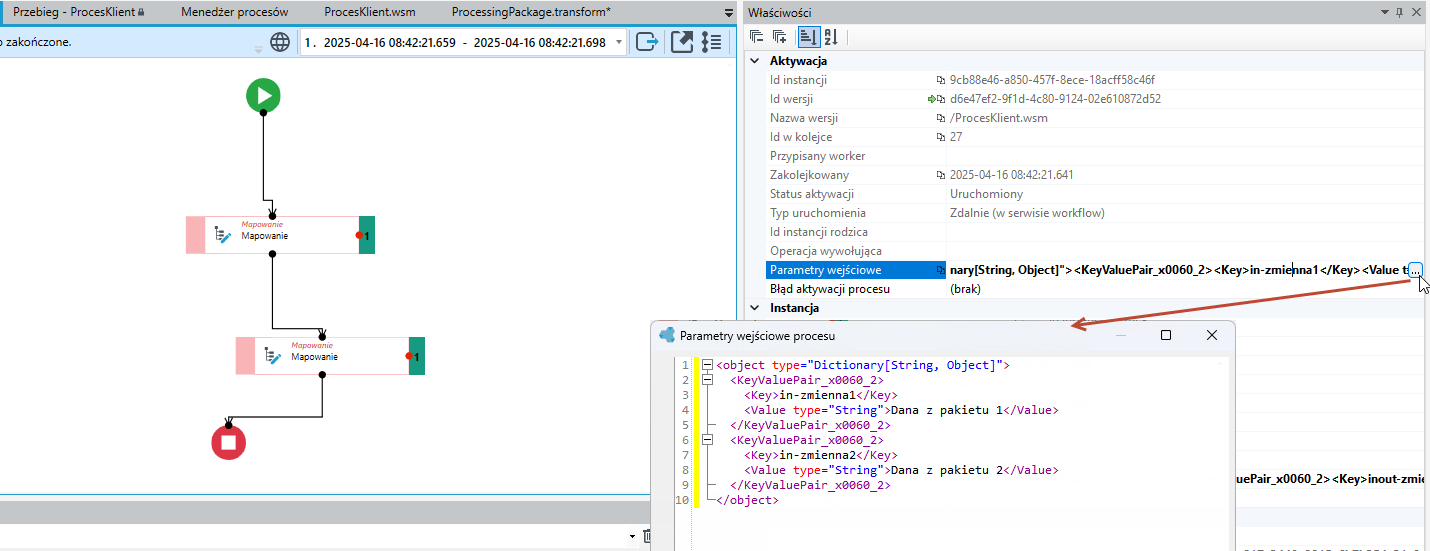Select the green start node in the diagram
The height and width of the screenshot is (551, 1430).
tap(263, 96)
